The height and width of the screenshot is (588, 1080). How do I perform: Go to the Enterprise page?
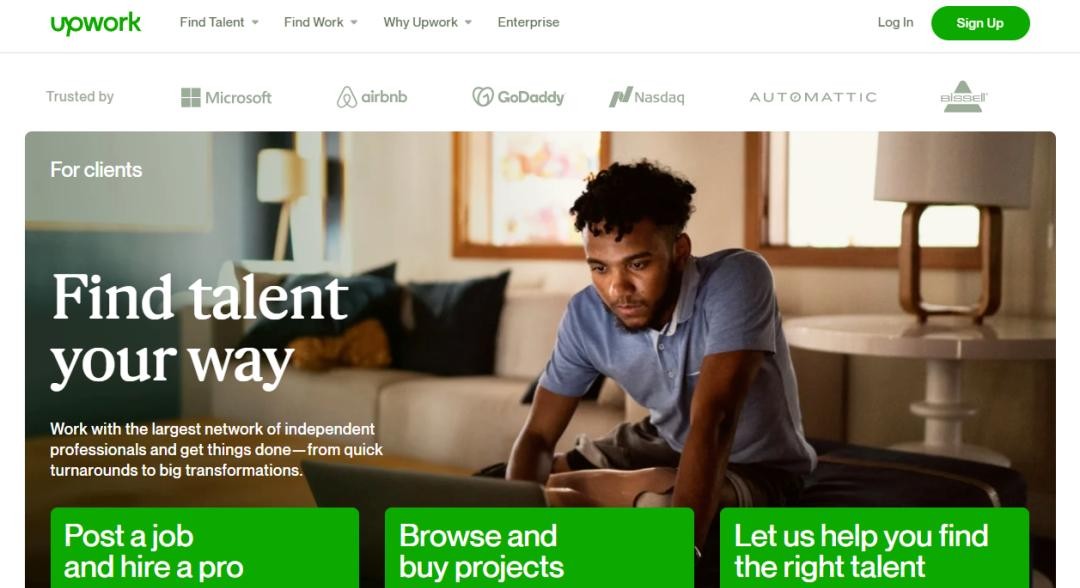click(528, 23)
